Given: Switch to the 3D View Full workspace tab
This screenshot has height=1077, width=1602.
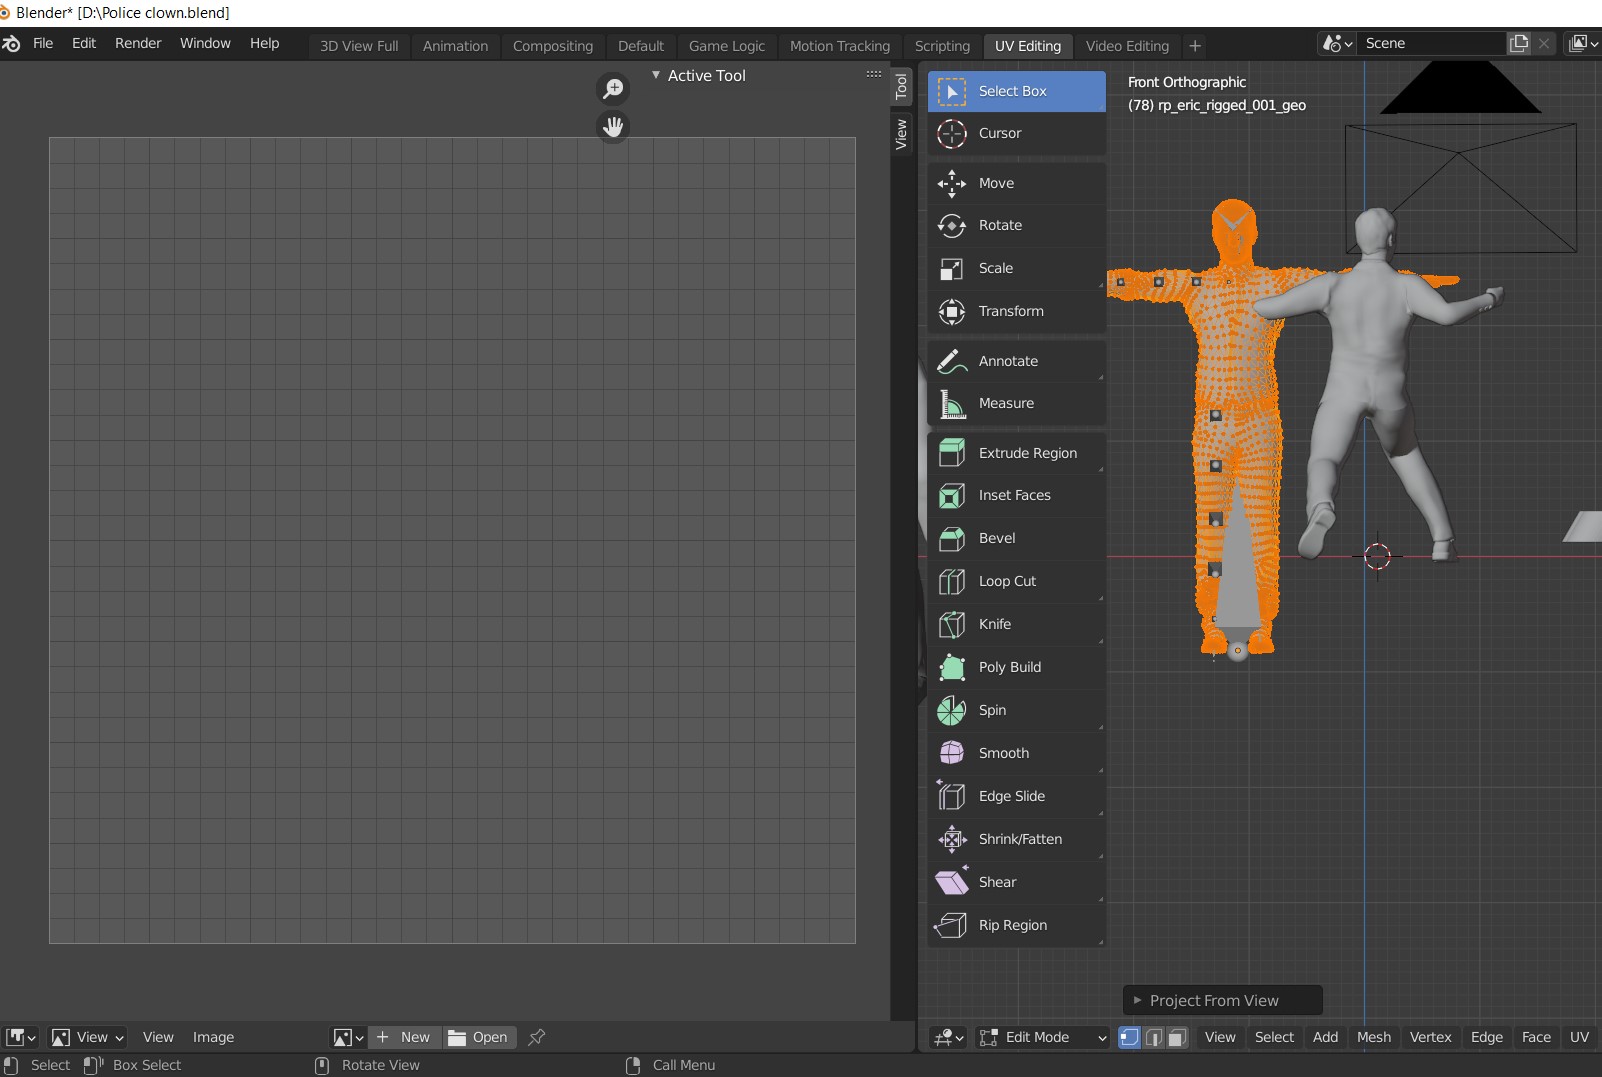Looking at the screenshot, I should click(x=359, y=46).
